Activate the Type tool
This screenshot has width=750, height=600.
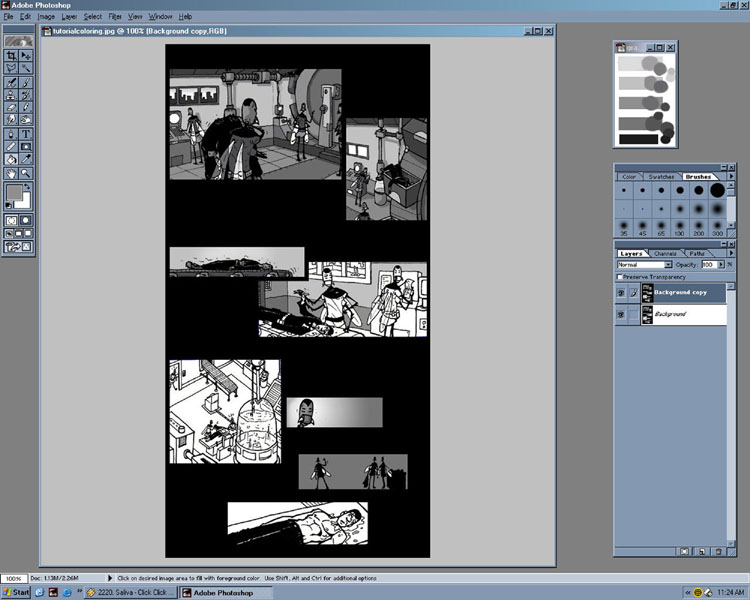(26, 134)
